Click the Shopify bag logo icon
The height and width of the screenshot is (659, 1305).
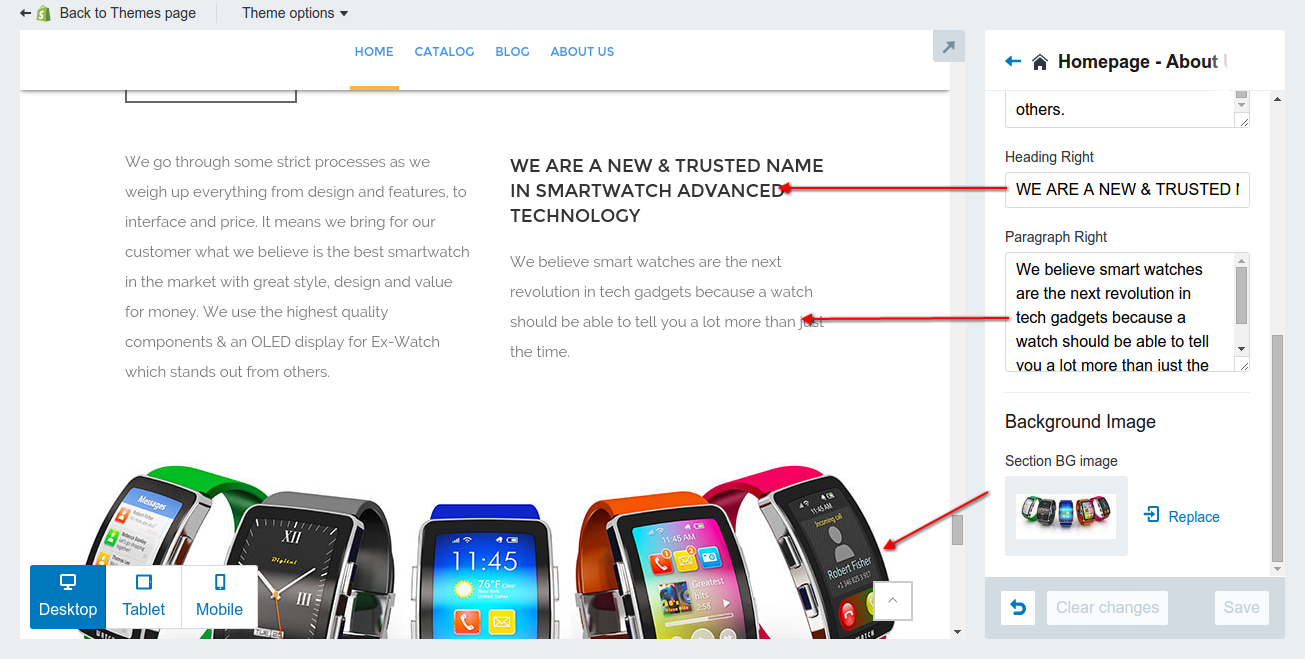(44, 14)
